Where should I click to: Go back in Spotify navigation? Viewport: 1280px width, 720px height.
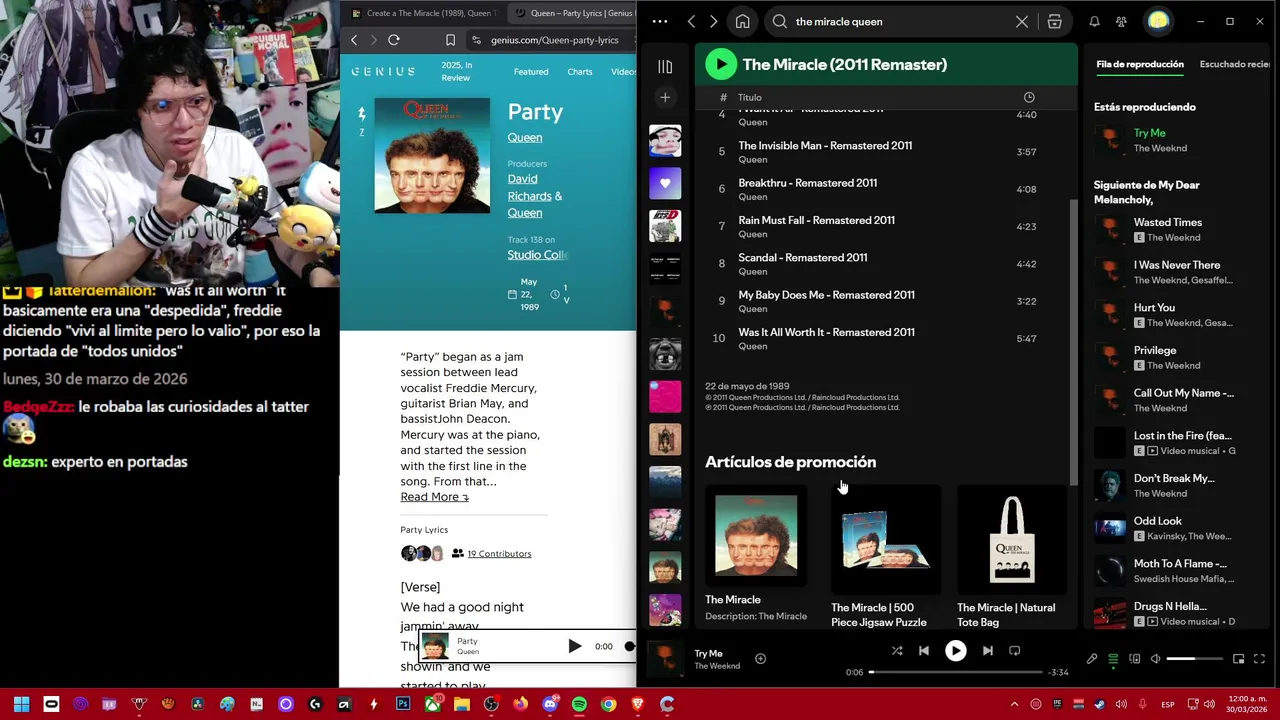pos(691,21)
